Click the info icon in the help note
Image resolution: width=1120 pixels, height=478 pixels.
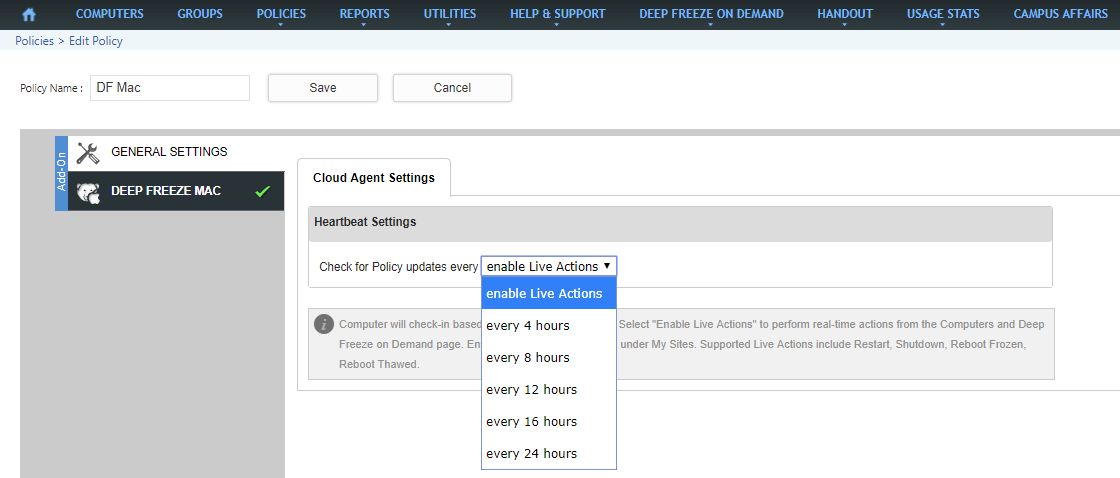pyautogui.click(x=324, y=324)
